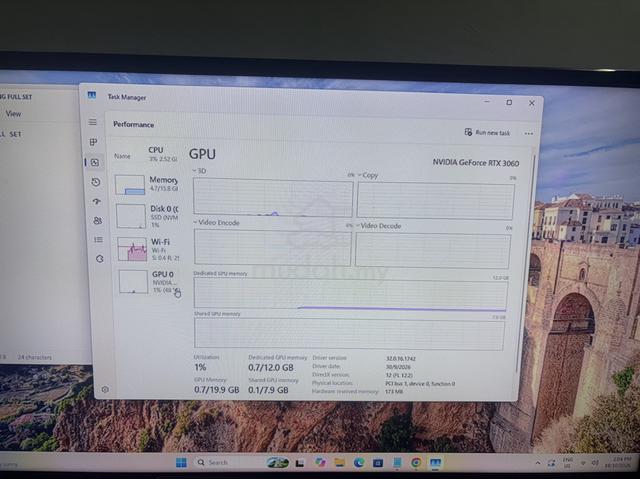Open the taskbar clock and date
Viewport: 640px width, 479px height.
click(x=619, y=462)
